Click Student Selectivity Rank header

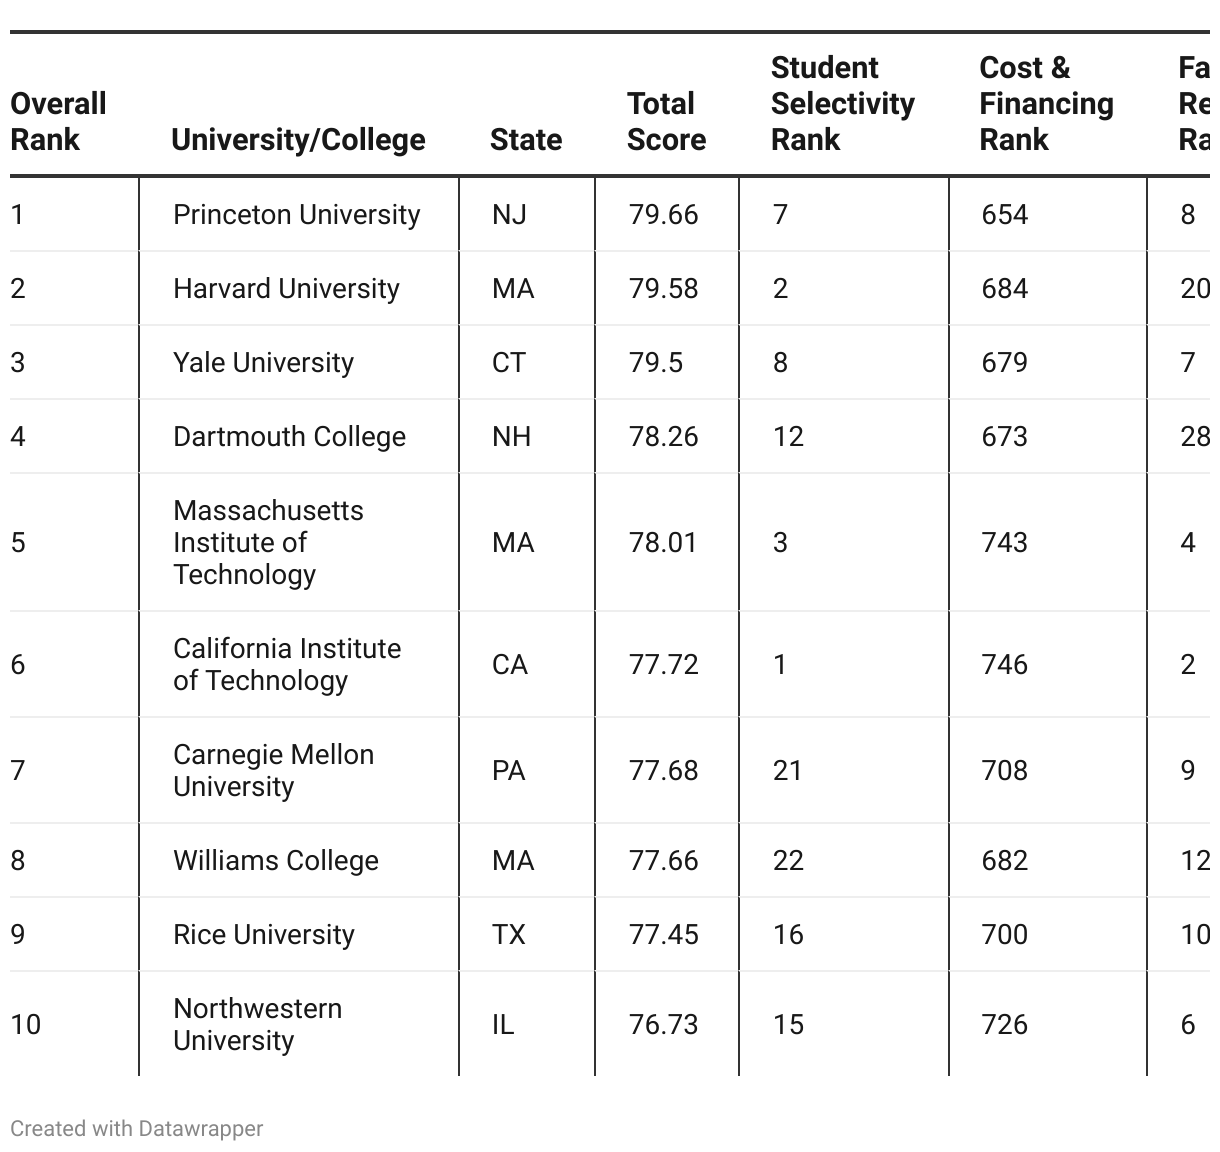point(842,103)
